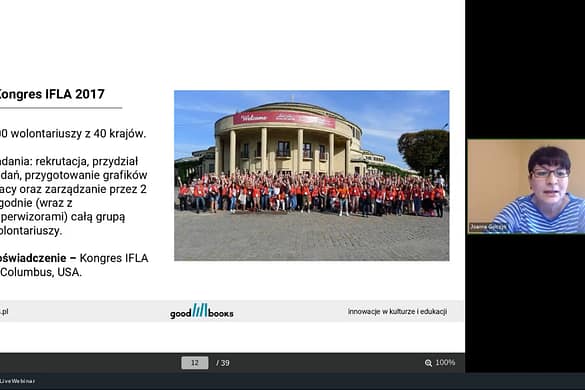Click the wolontariuszy z 40 krajów line
585x390 pixels.
point(73,134)
